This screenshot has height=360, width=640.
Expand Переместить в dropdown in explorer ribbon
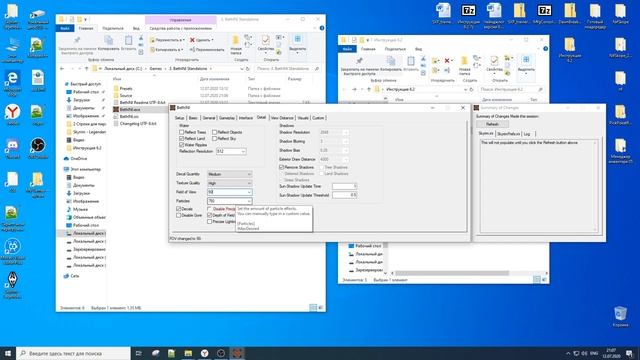(167, 40)
